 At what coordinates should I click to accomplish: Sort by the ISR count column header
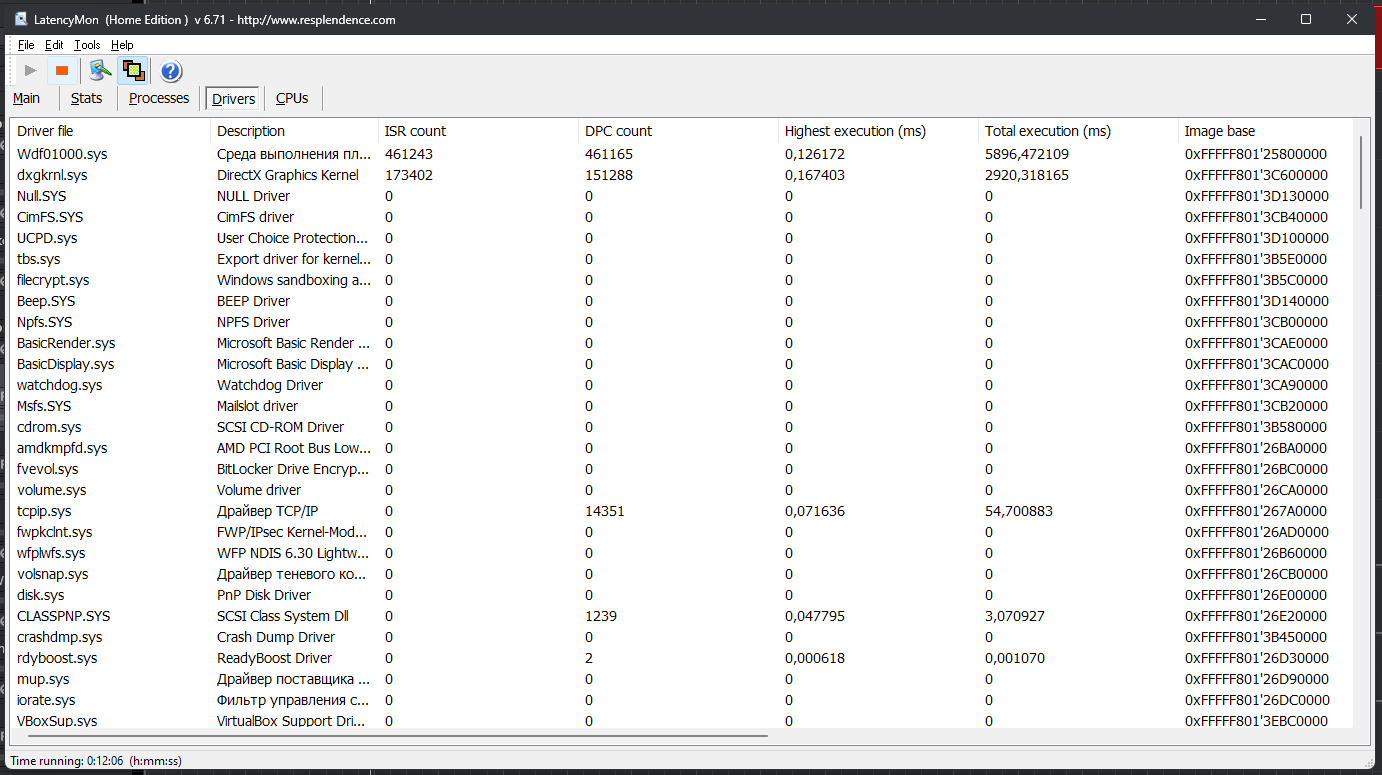coord(478,131)
